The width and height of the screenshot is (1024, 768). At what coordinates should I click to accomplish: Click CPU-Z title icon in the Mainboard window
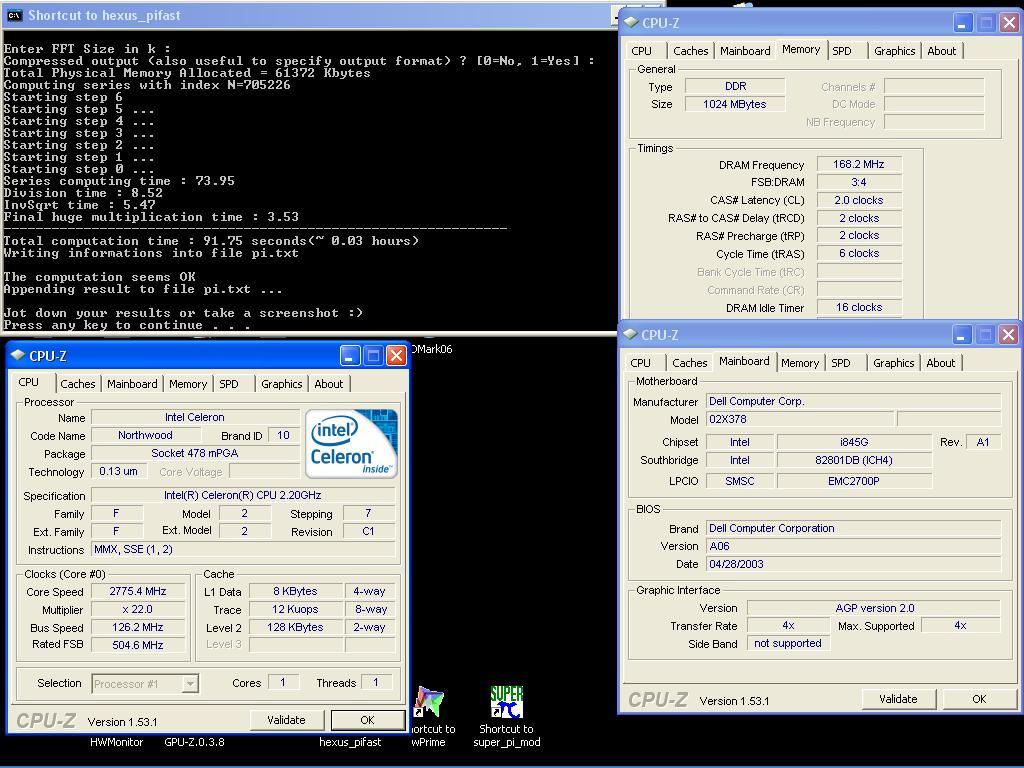(x=630, y=334)
